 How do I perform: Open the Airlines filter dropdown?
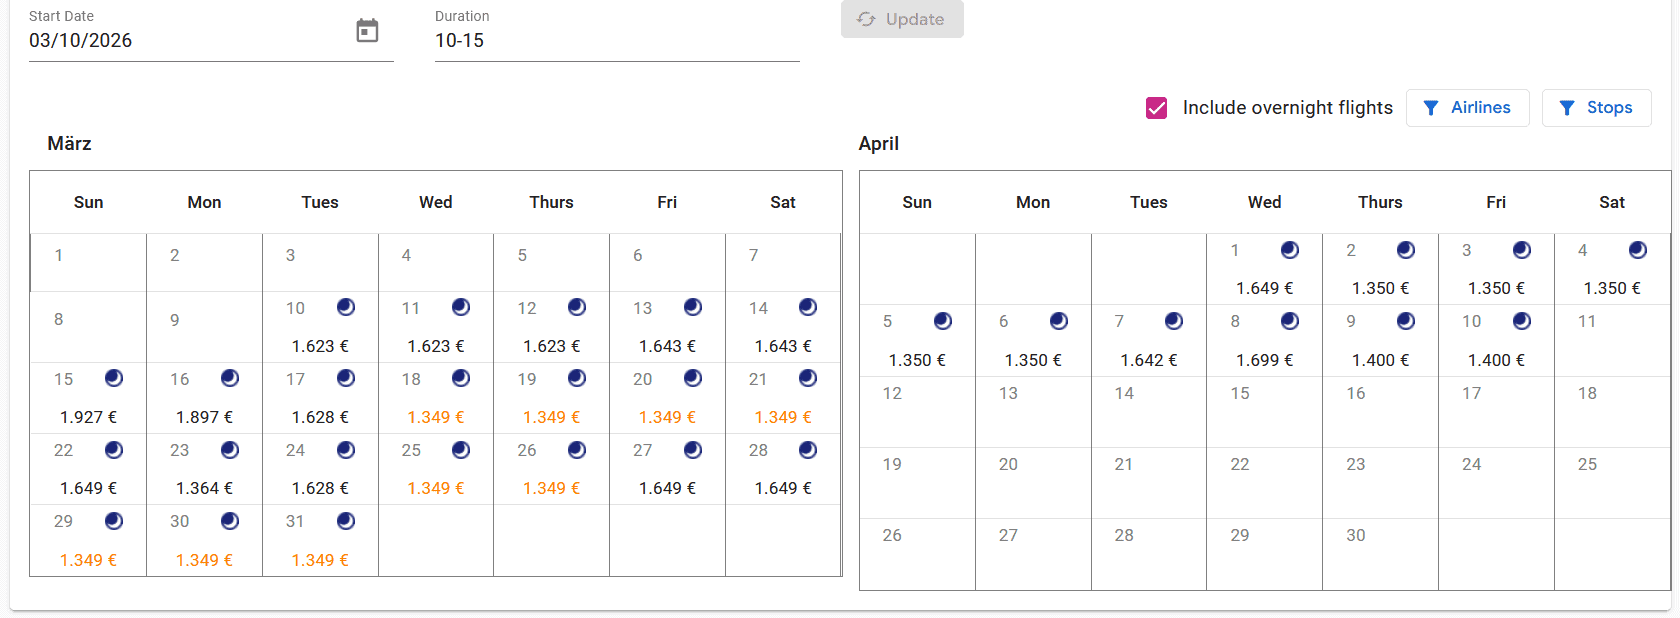pos(1467,108)
